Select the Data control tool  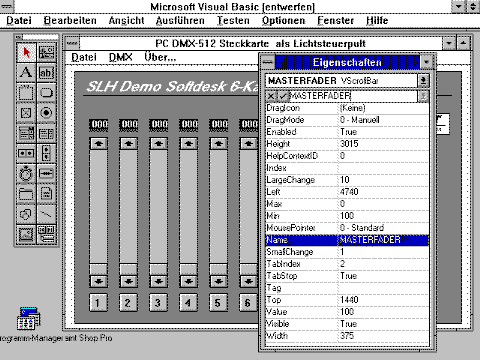click(x=46, y=234)
